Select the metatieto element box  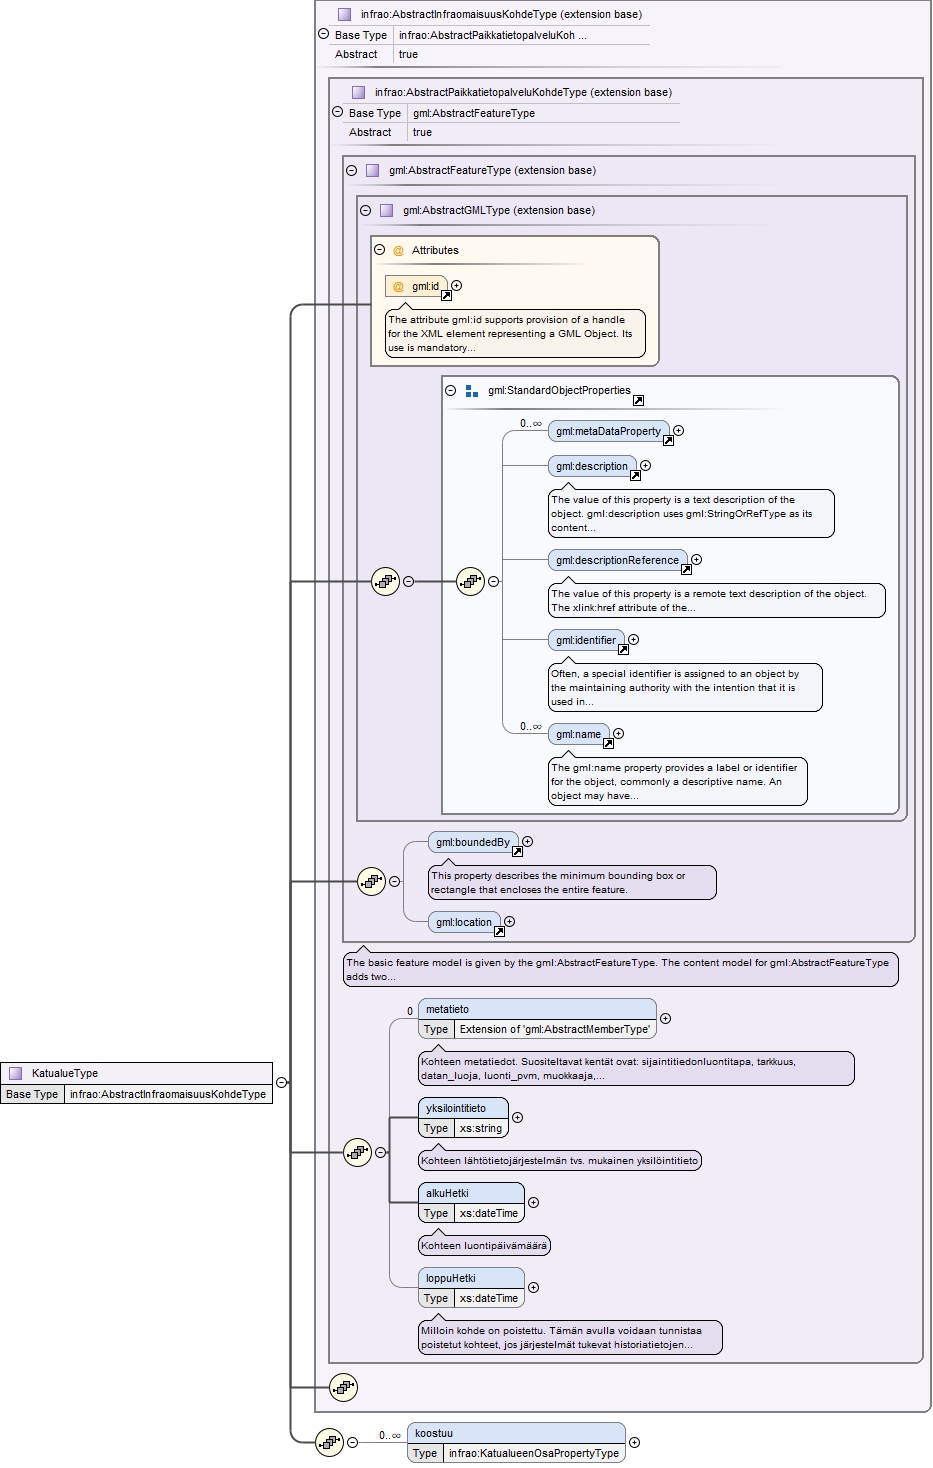(x=537, y=1019)
